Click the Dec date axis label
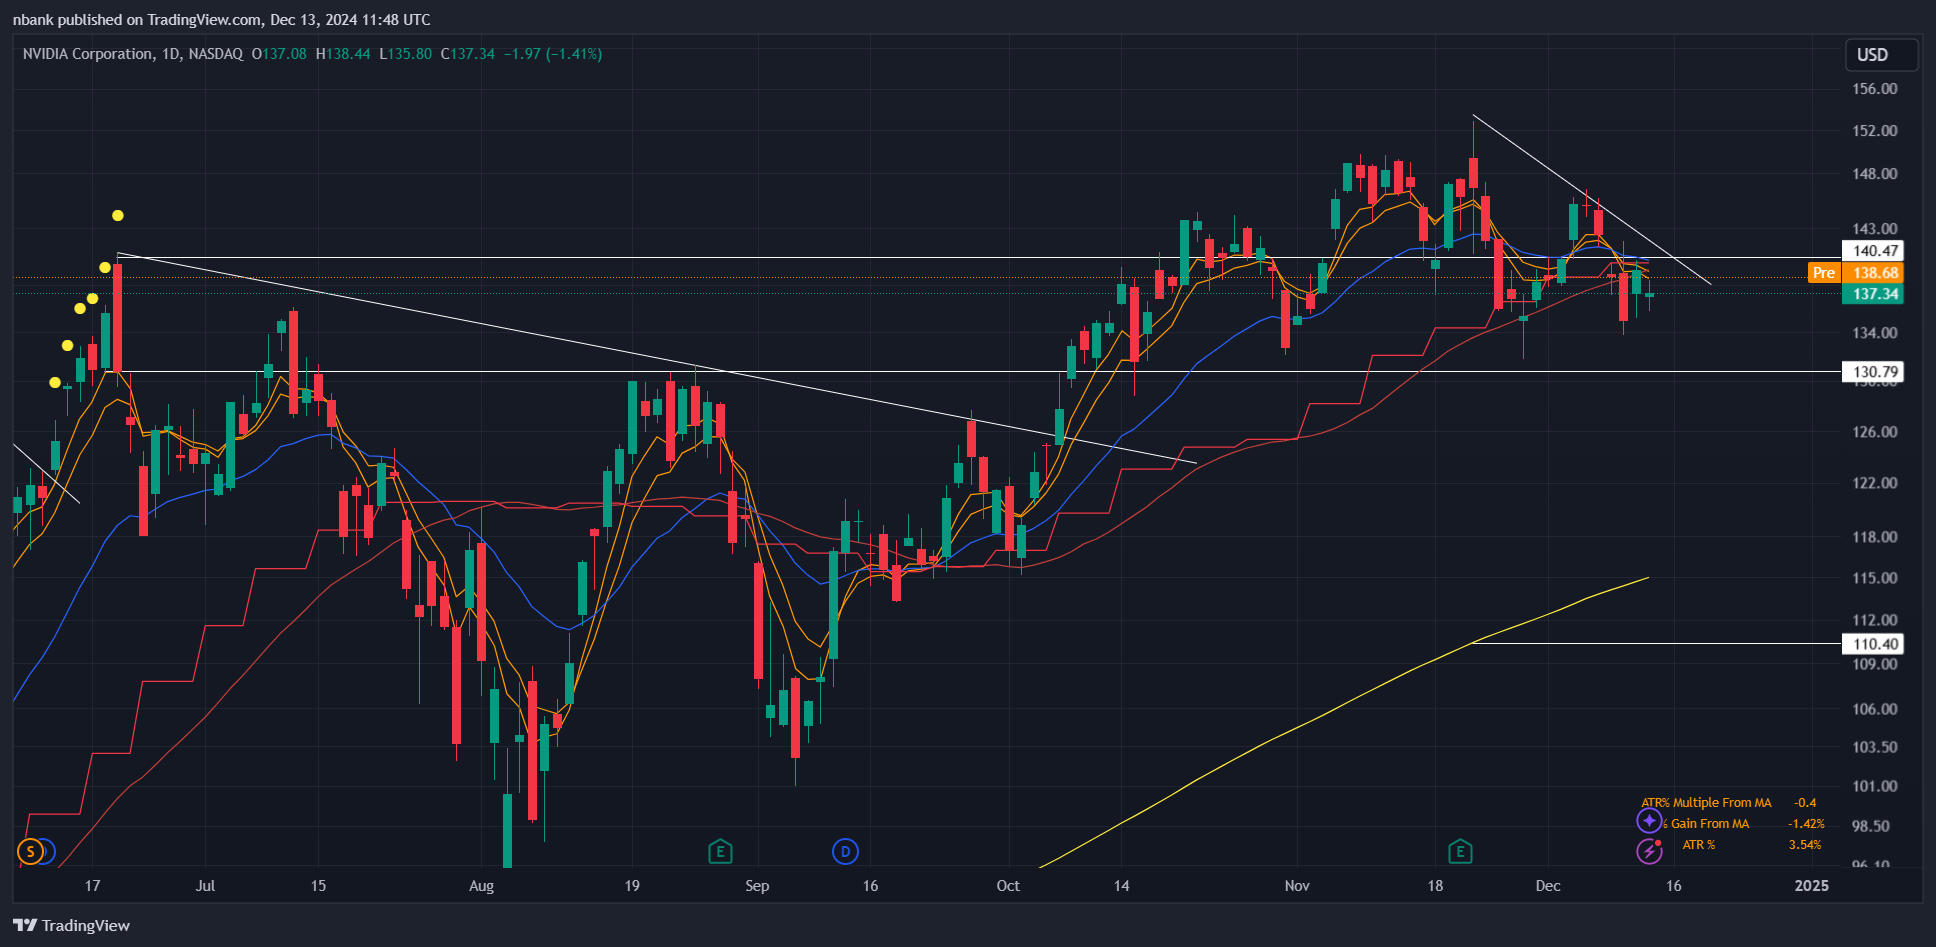 point(1548,886)
